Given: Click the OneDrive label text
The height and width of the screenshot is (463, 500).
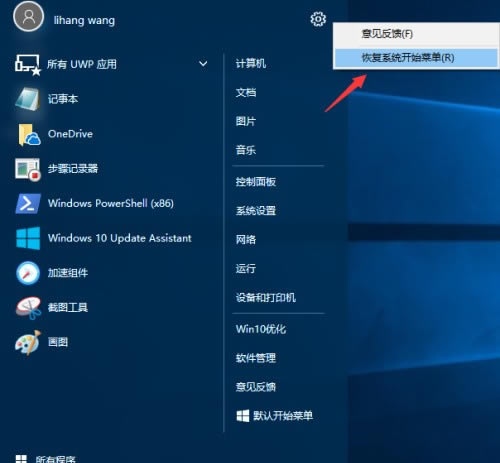Looking at the screenshot, I should (70, 134).
